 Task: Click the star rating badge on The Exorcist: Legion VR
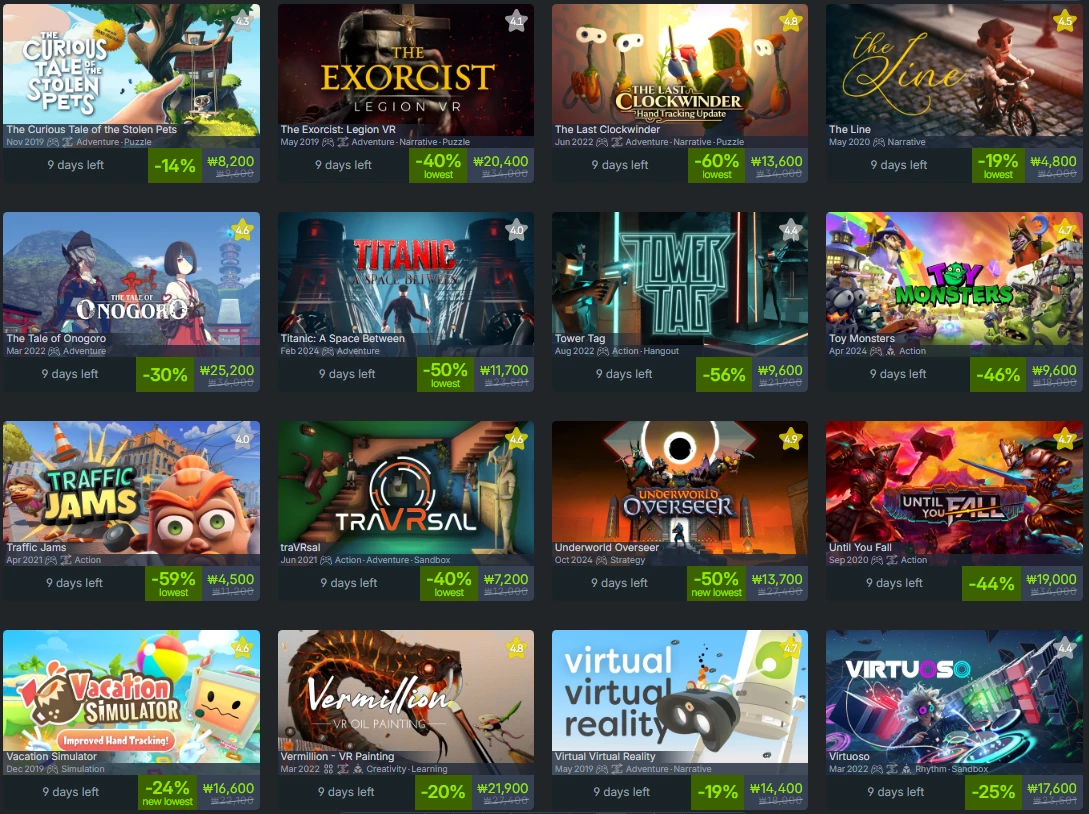tap(516, 21)
